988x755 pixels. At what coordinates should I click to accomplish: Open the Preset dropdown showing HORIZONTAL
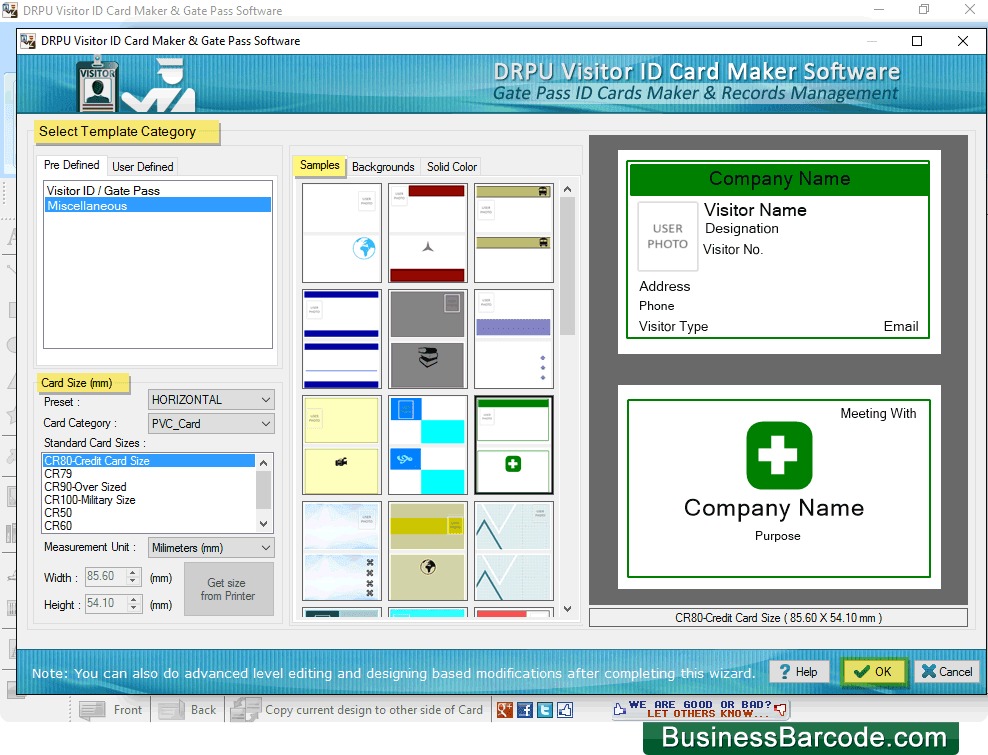[x=211, y=400]
